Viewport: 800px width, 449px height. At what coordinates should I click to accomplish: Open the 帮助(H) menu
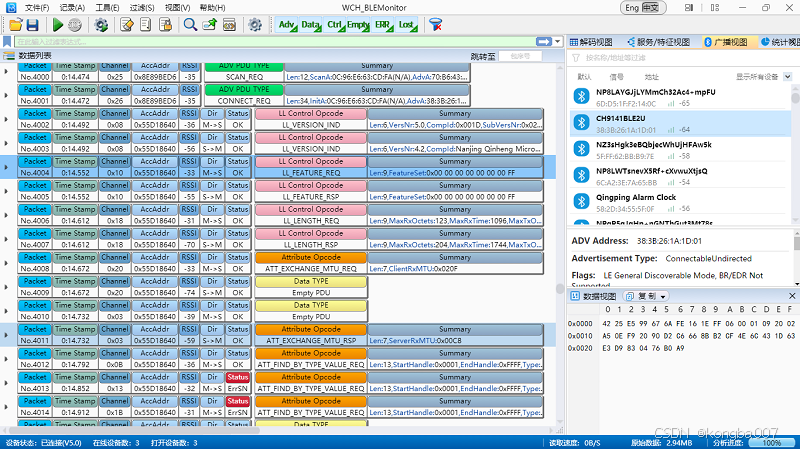212,8
